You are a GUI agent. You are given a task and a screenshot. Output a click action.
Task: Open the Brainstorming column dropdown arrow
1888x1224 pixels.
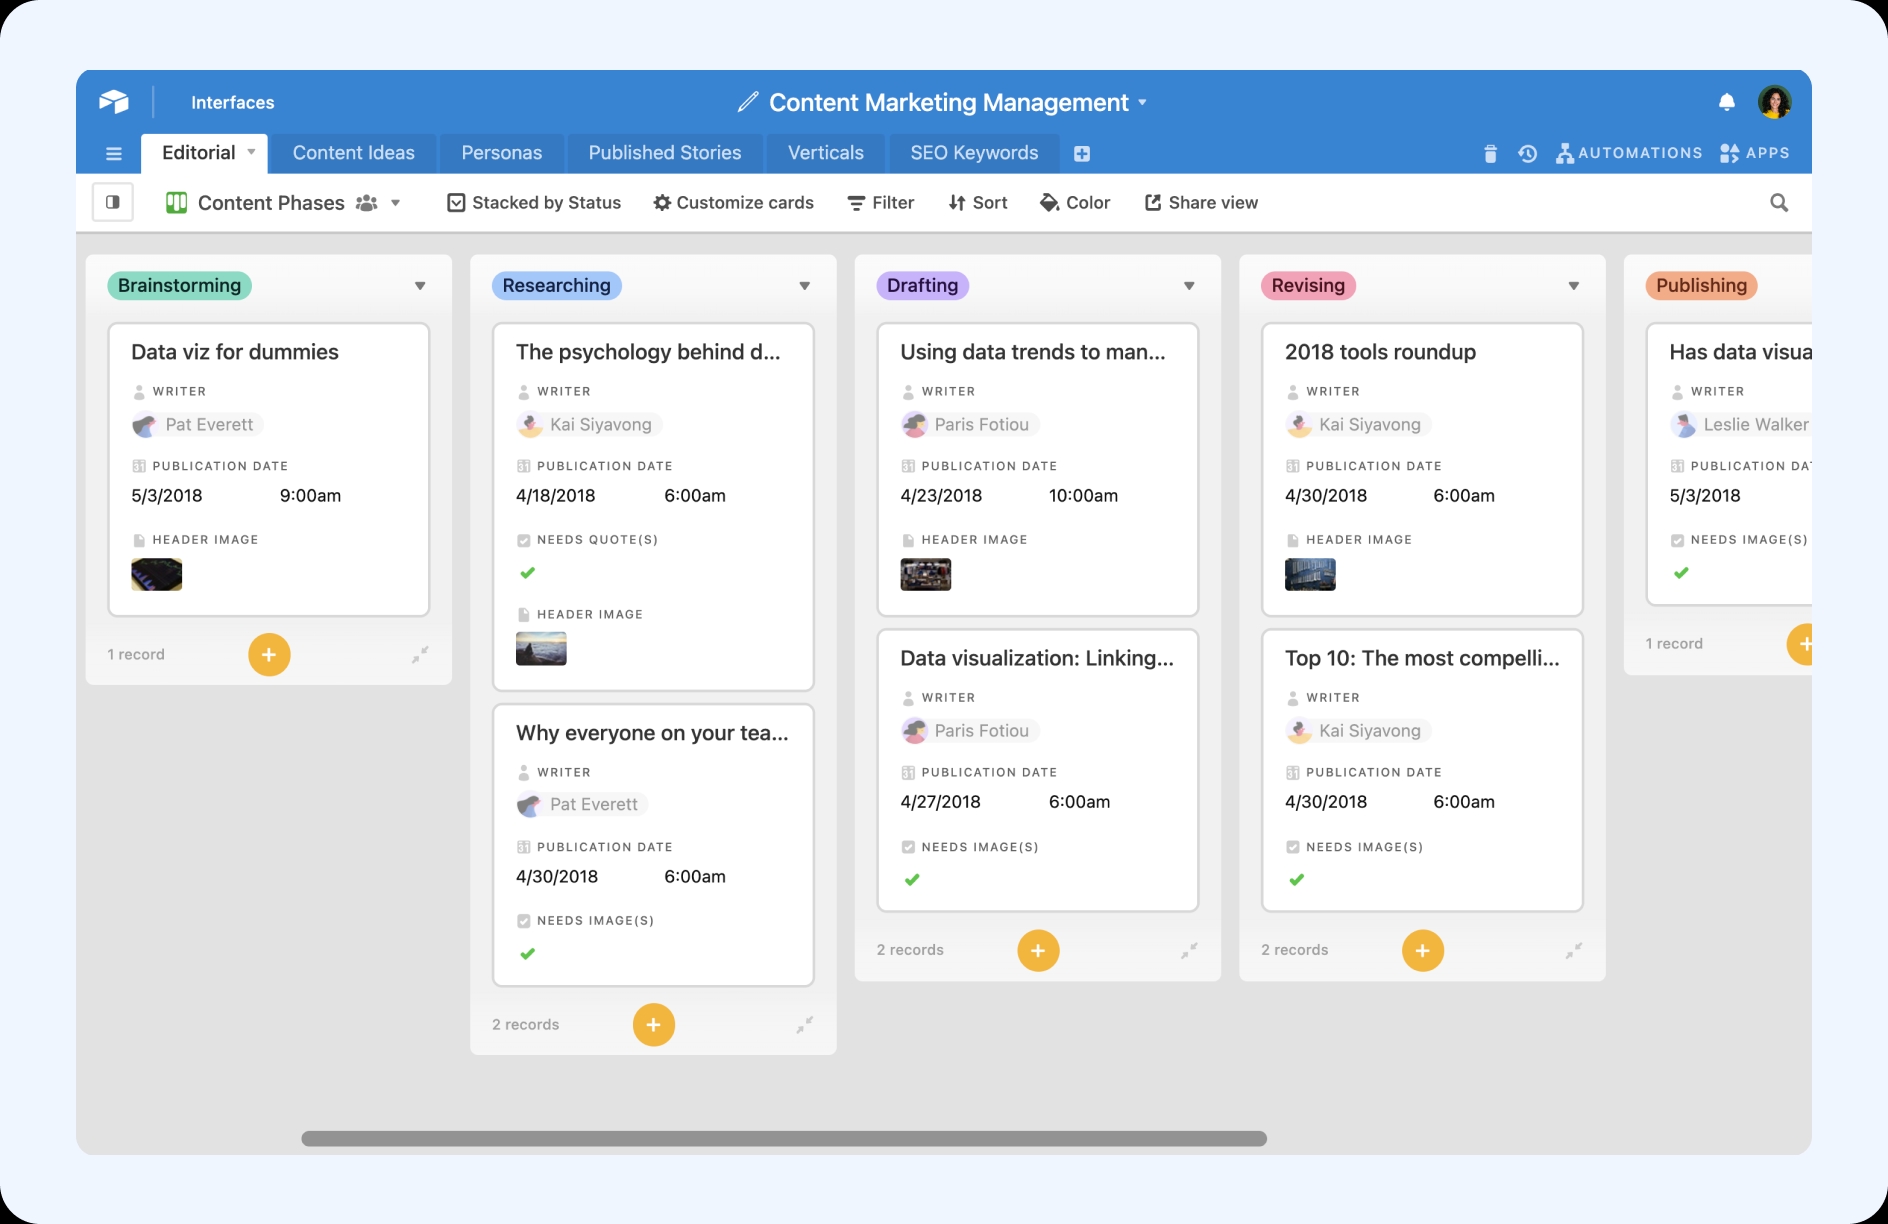coord(420,286)
